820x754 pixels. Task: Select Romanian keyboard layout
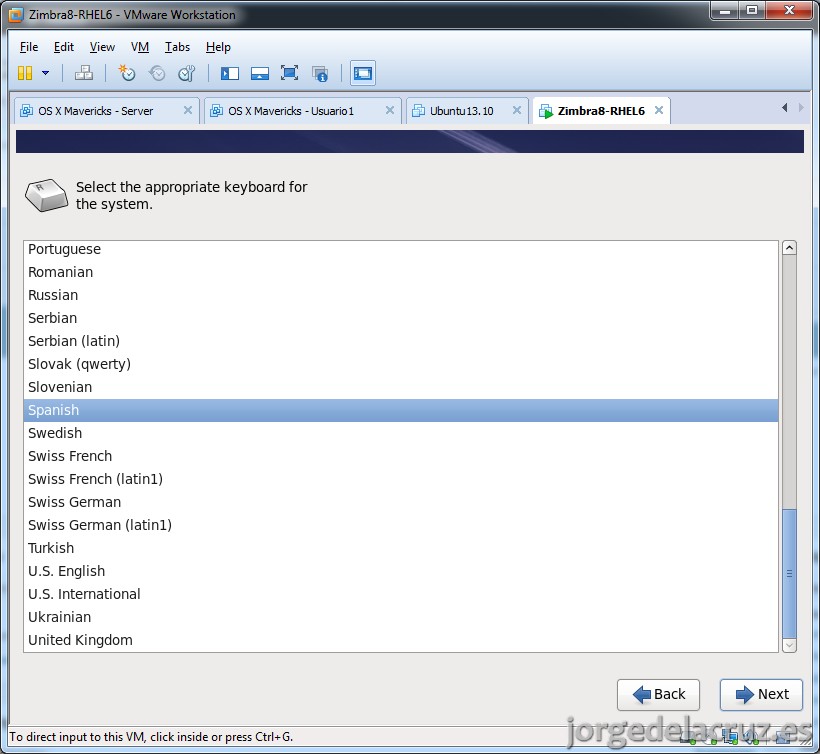[401, 272]
